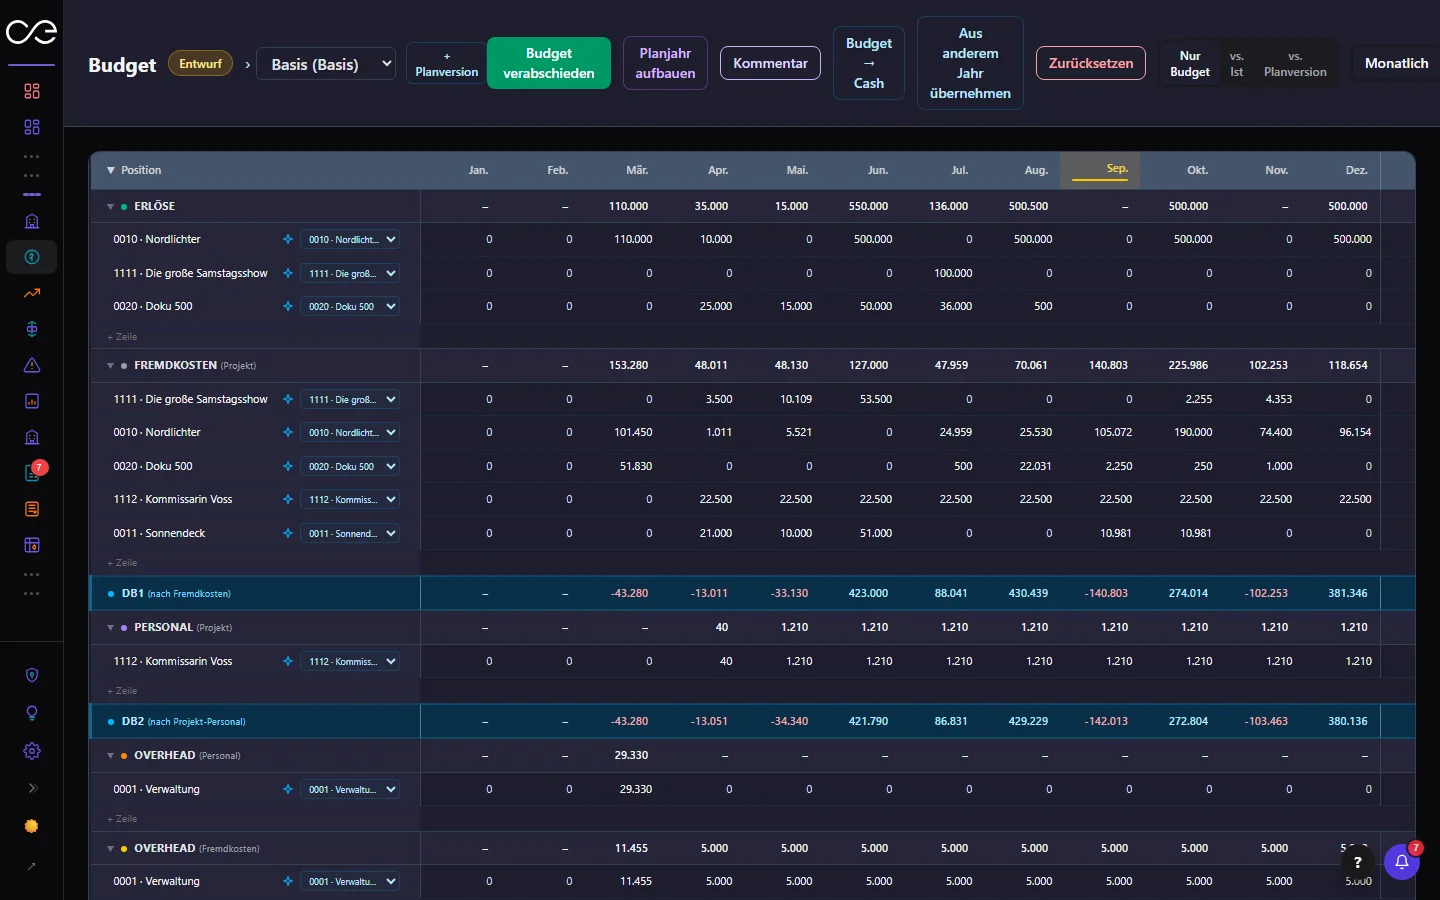Image resolution: width=1440 pixels, height=900 pixels.
Task: Click the orange sun theme icon
Action: tap(32, 826)
